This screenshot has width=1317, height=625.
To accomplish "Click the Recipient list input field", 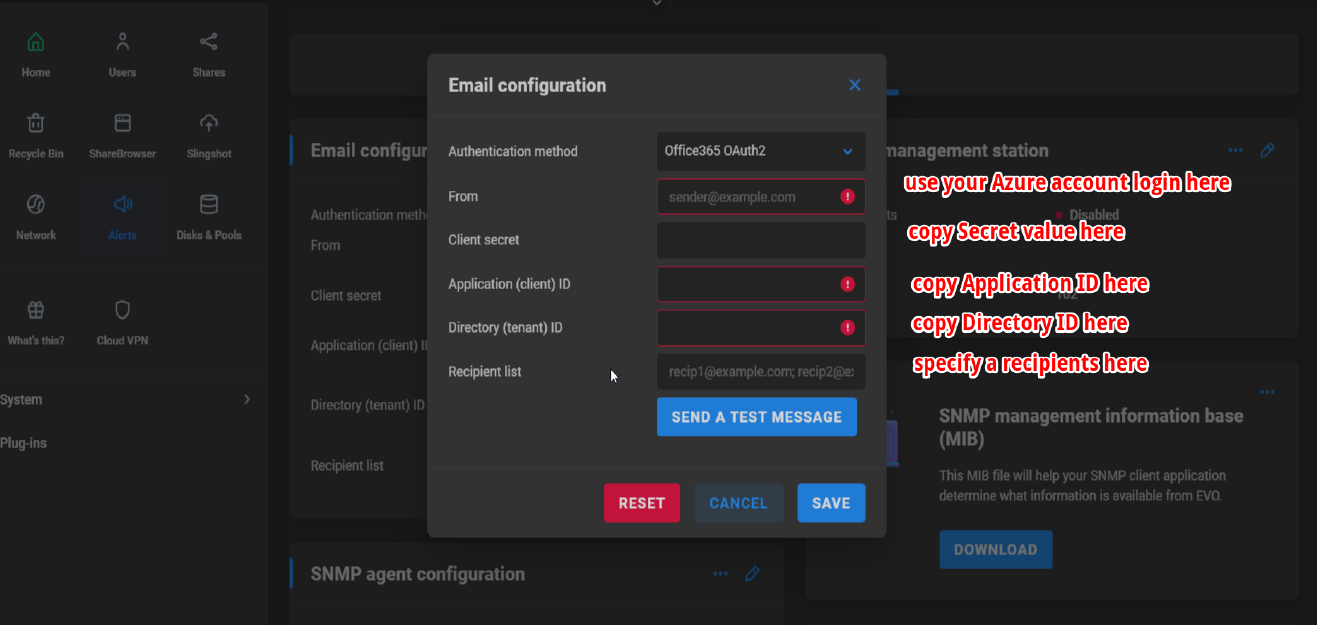I will [761, 371].
